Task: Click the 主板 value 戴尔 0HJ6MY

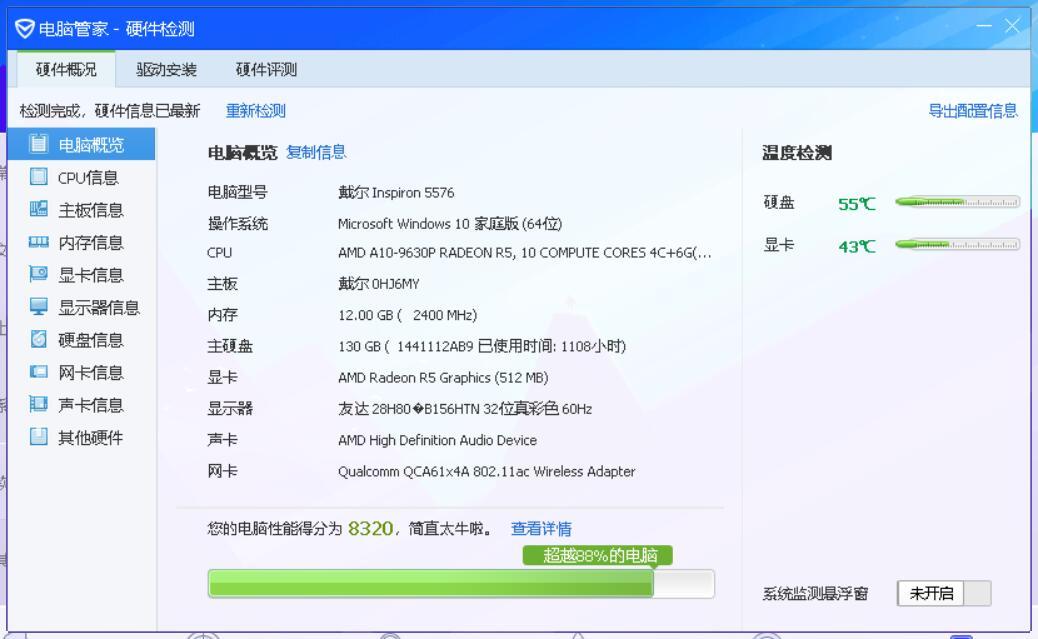Action: 379,283
